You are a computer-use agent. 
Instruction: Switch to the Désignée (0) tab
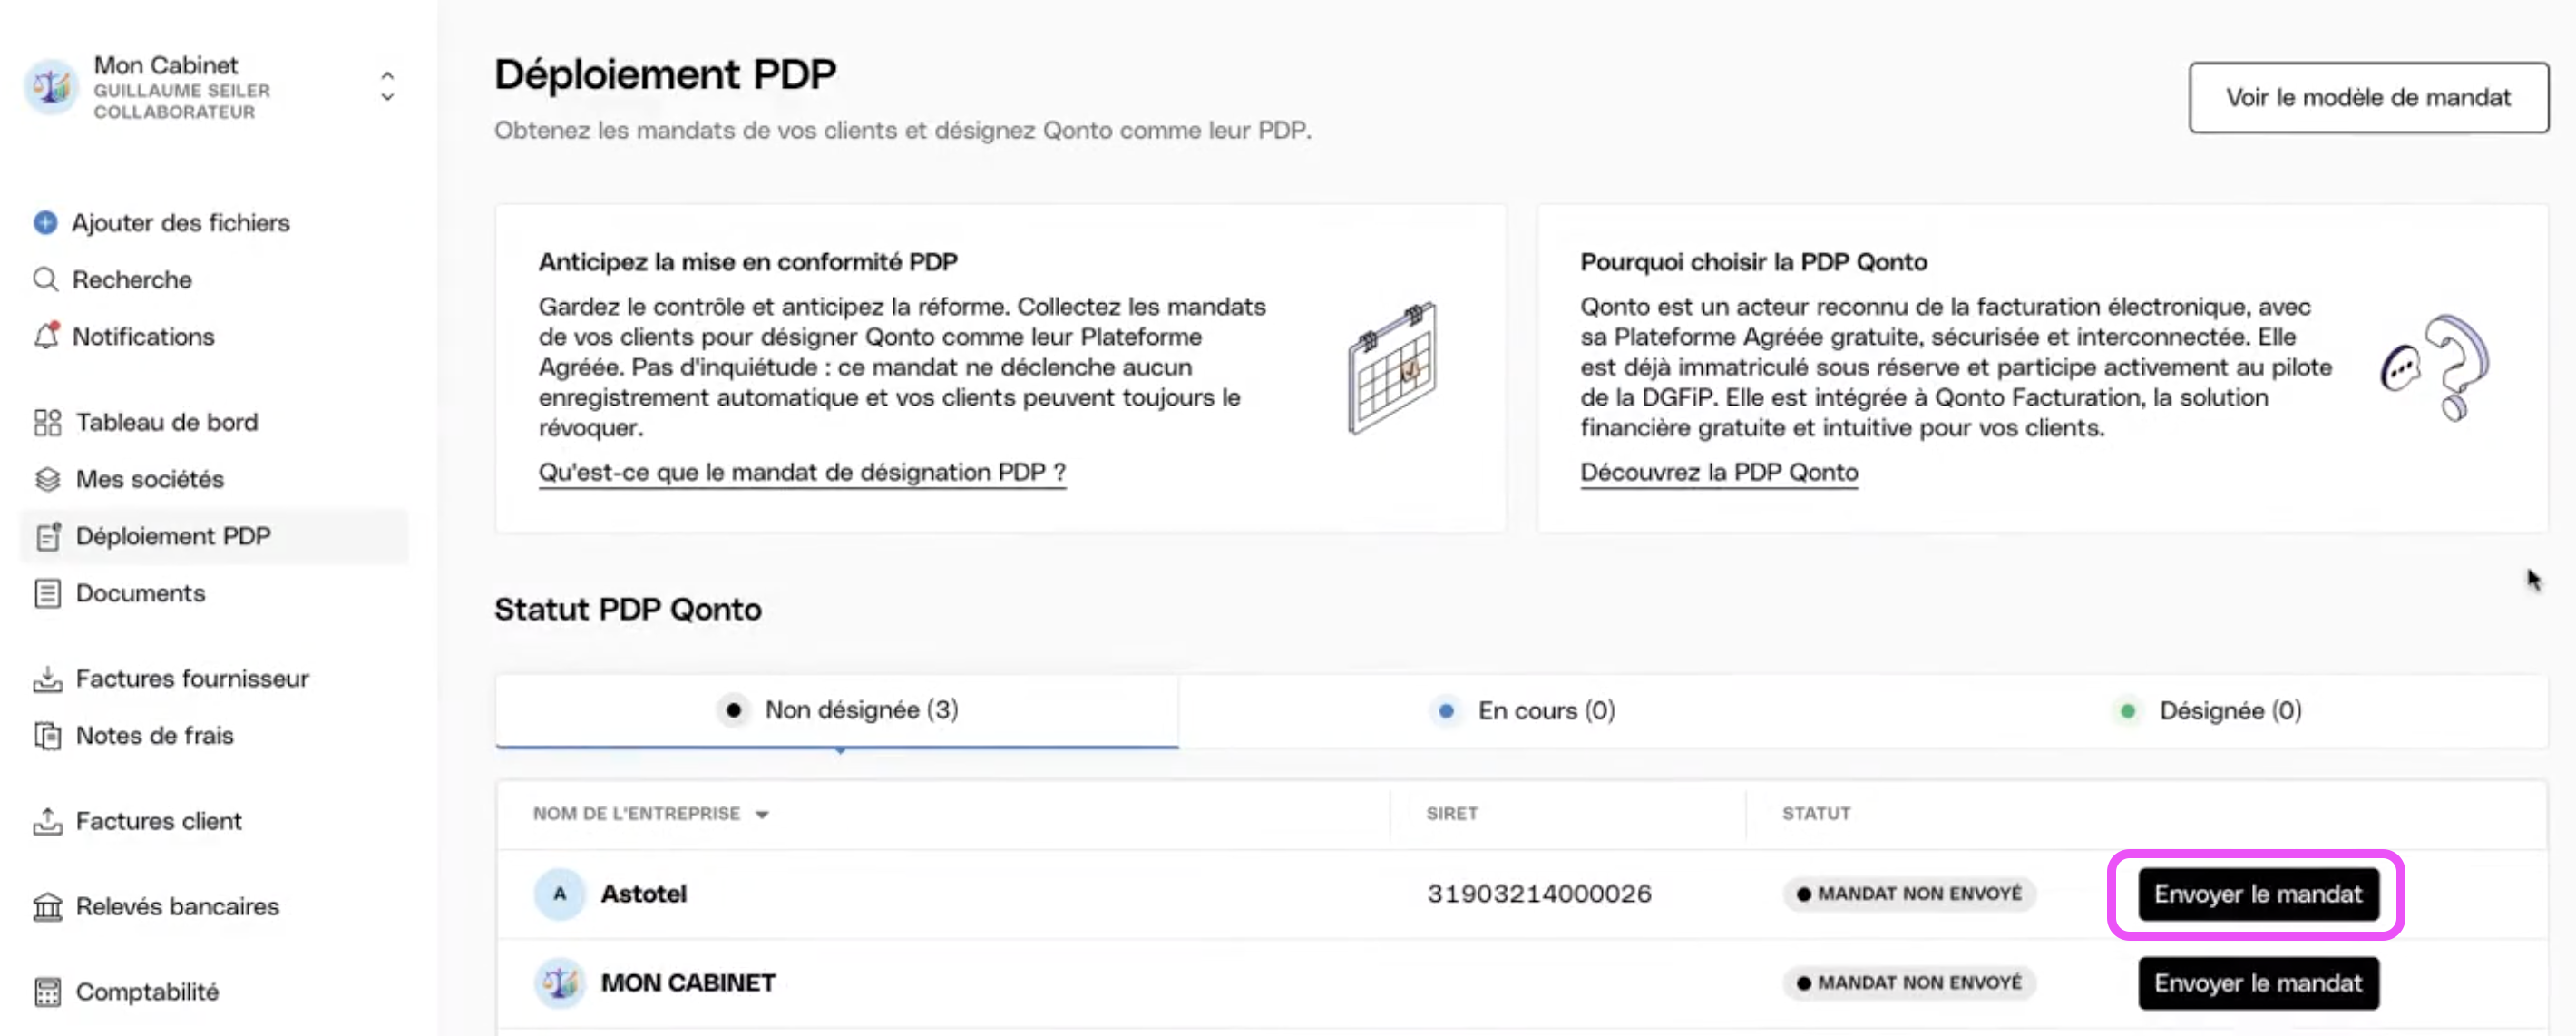[2207, 710]
